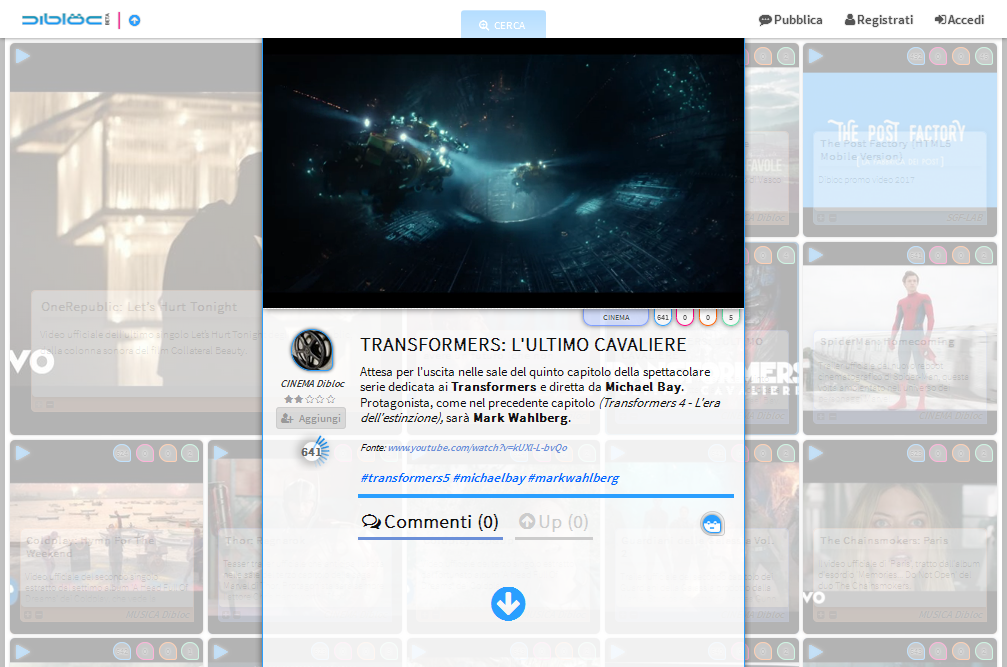The image size is (1007, 667).
Task: Click the blue 641 views counter bubble
Action: point(663,317)
